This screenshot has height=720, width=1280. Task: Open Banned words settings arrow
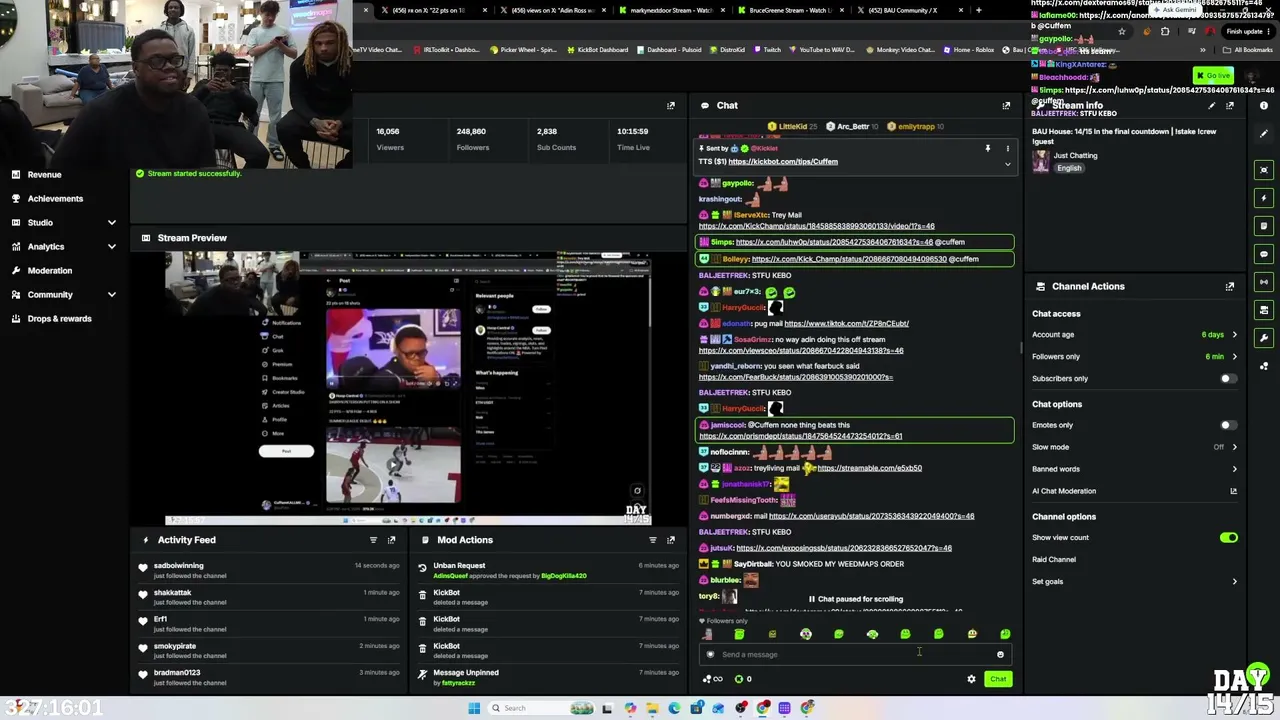(x=1234, y=469)
